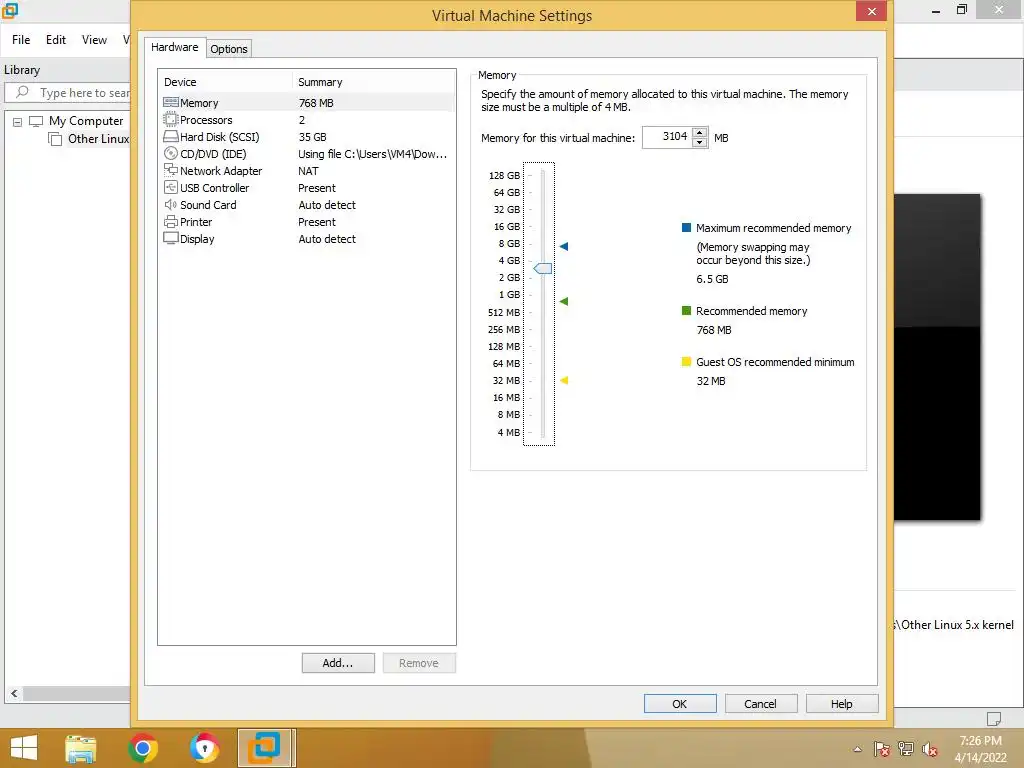Open the File menu
The width and height of the screenshot is (1024, 768).
point(21,40)
